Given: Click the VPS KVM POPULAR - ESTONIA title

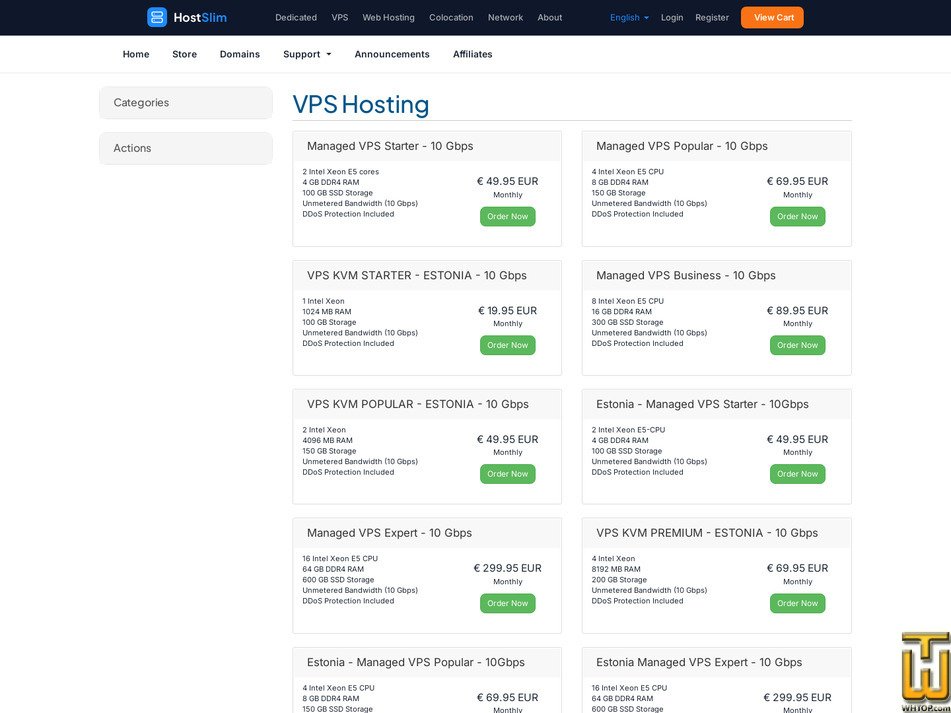Looking at the screenshot, I should tap(418, 404).
